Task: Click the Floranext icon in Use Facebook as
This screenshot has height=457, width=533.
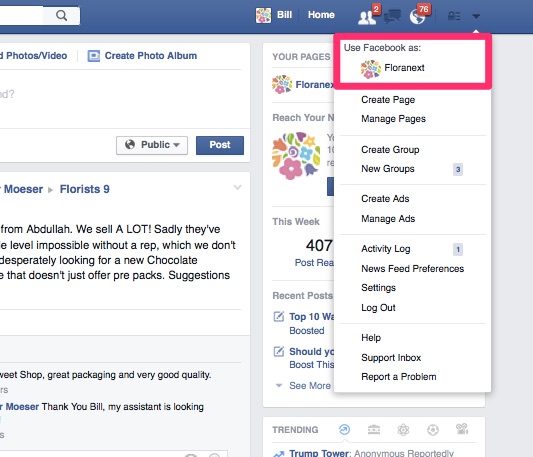Action: pyautogui.click(x=371, y=69)
